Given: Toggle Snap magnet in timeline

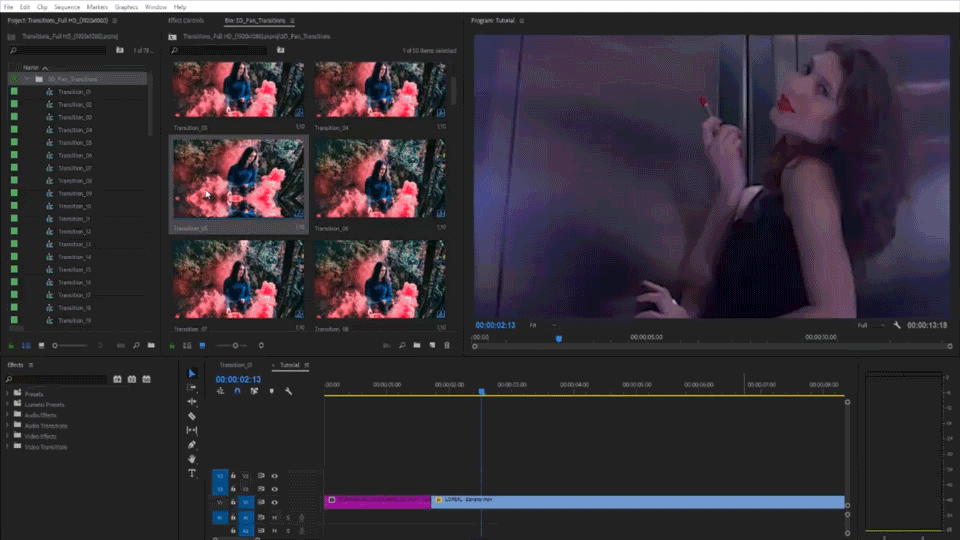Looking at the screenshot, I should click(x=238, y=391).
